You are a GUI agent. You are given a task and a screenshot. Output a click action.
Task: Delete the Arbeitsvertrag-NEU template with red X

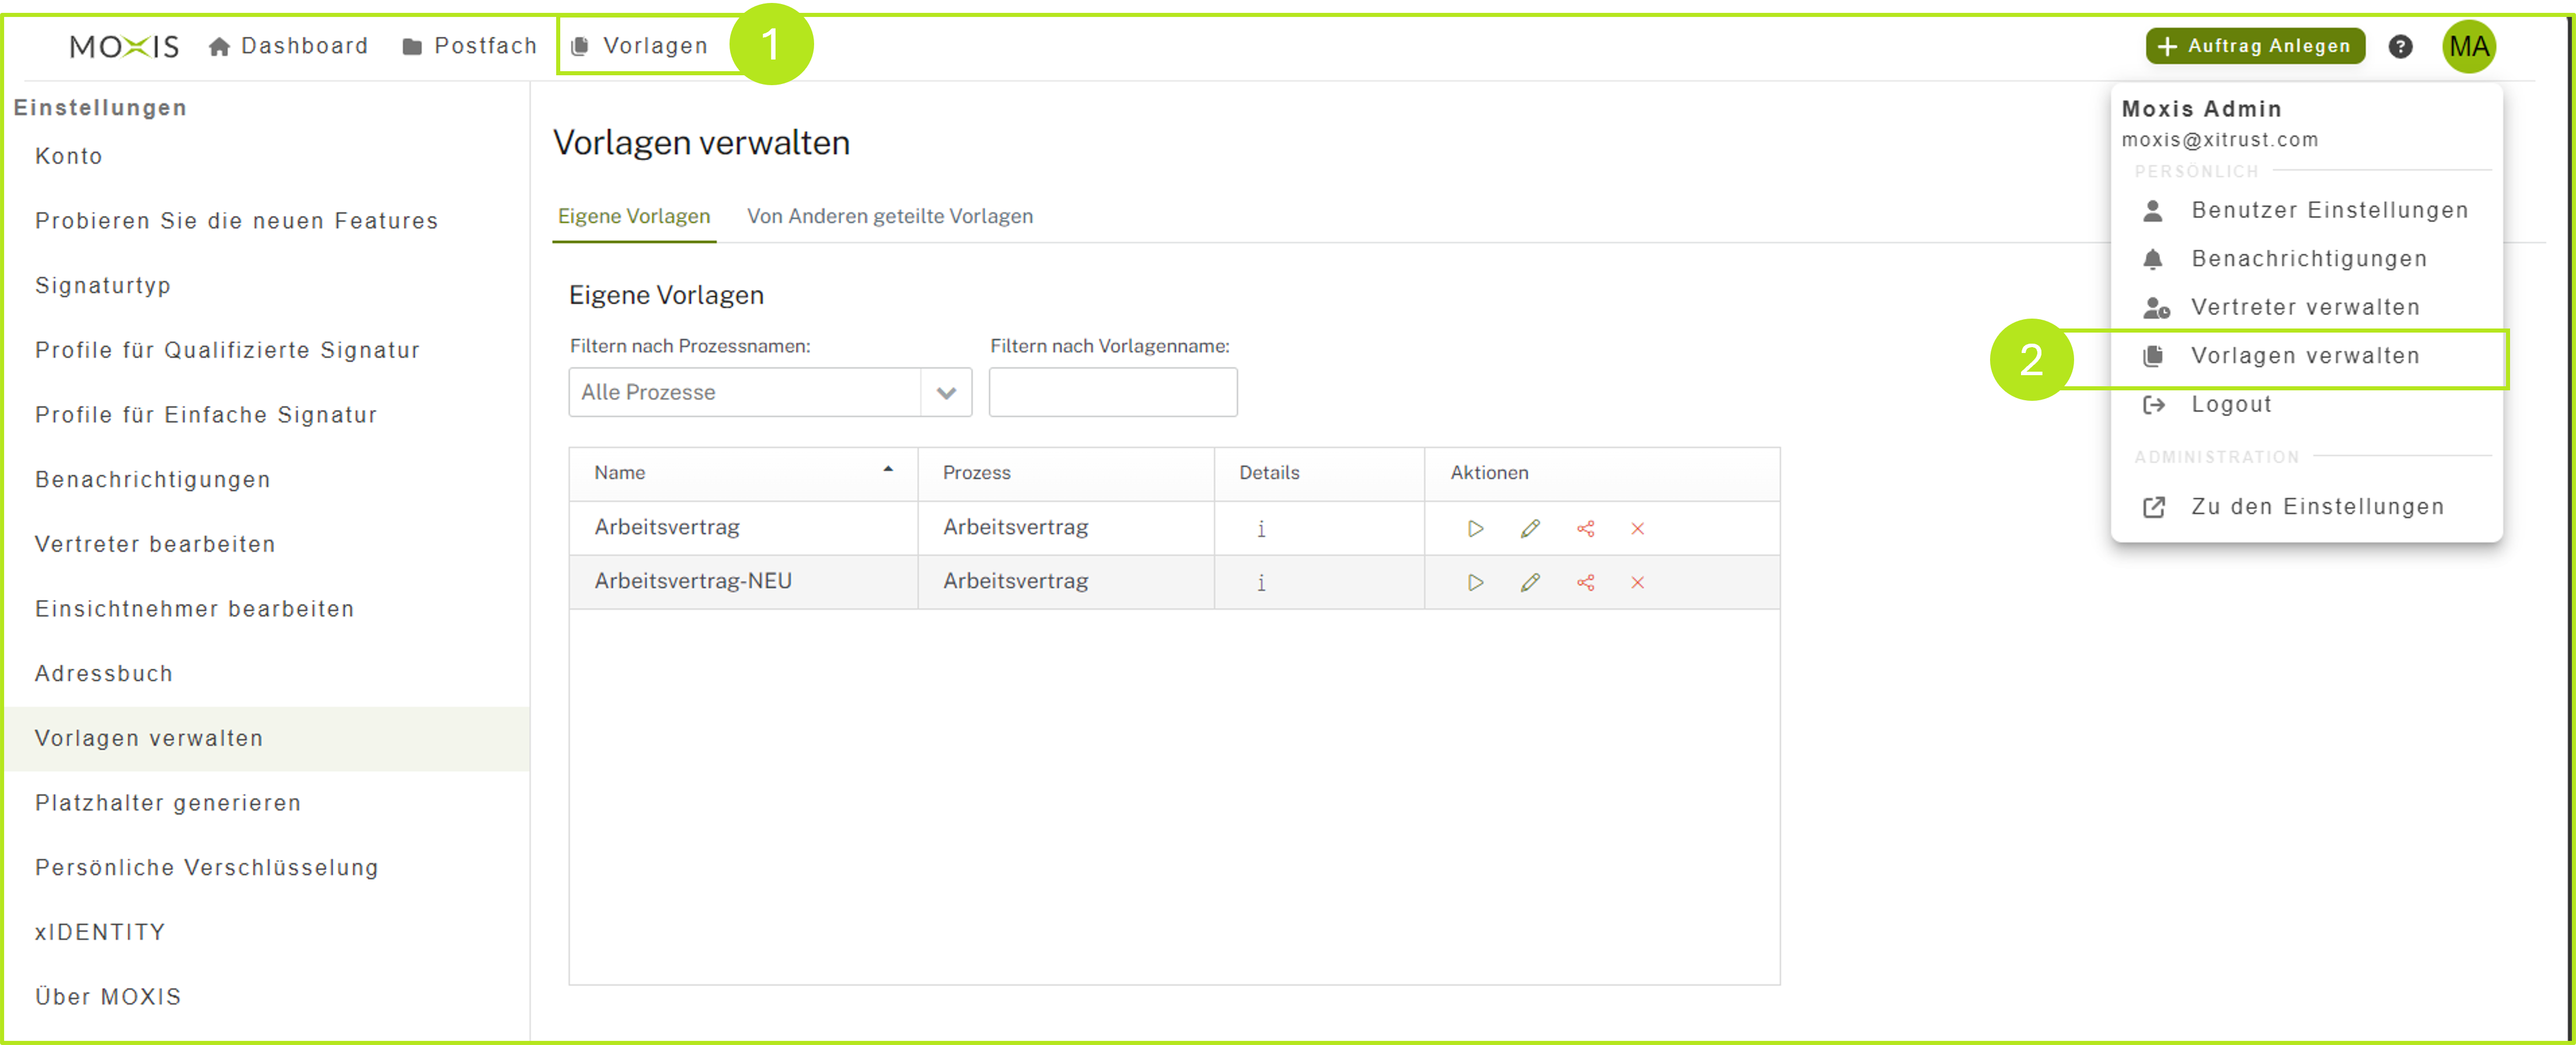click(x=1637, y=582)
